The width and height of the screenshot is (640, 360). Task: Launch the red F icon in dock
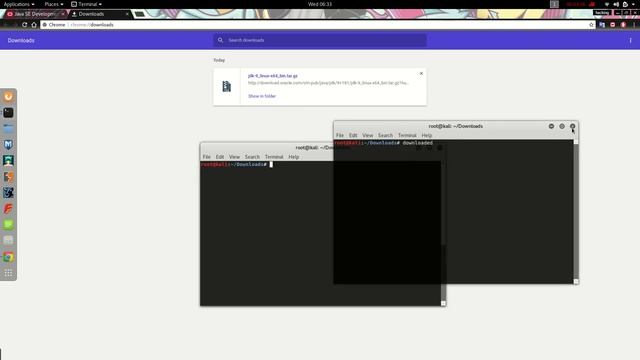click(8, 209)
